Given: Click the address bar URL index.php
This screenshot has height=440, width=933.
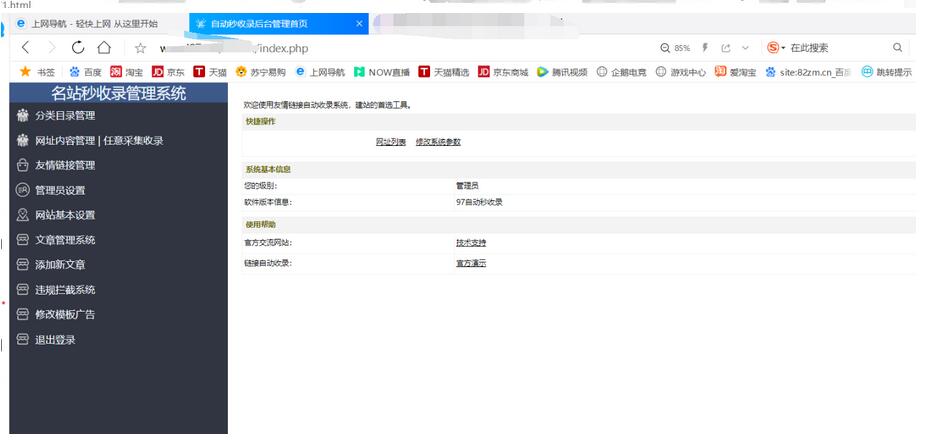Looking at the screenshot, I should pyautogui.click(x=284, y=48).
